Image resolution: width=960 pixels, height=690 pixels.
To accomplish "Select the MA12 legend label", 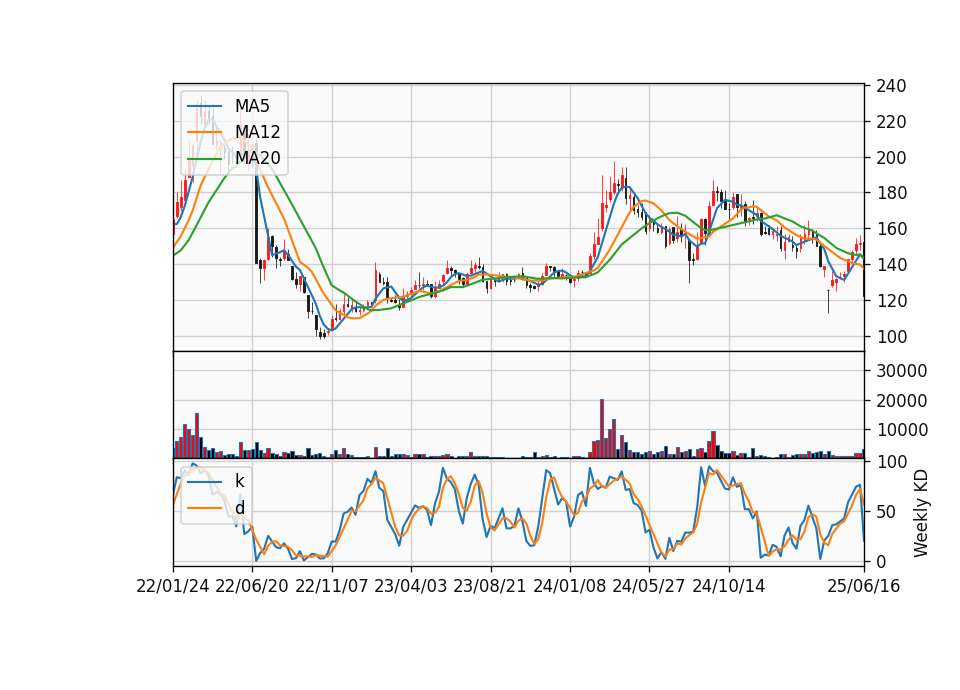I will [x=257, y=132].
